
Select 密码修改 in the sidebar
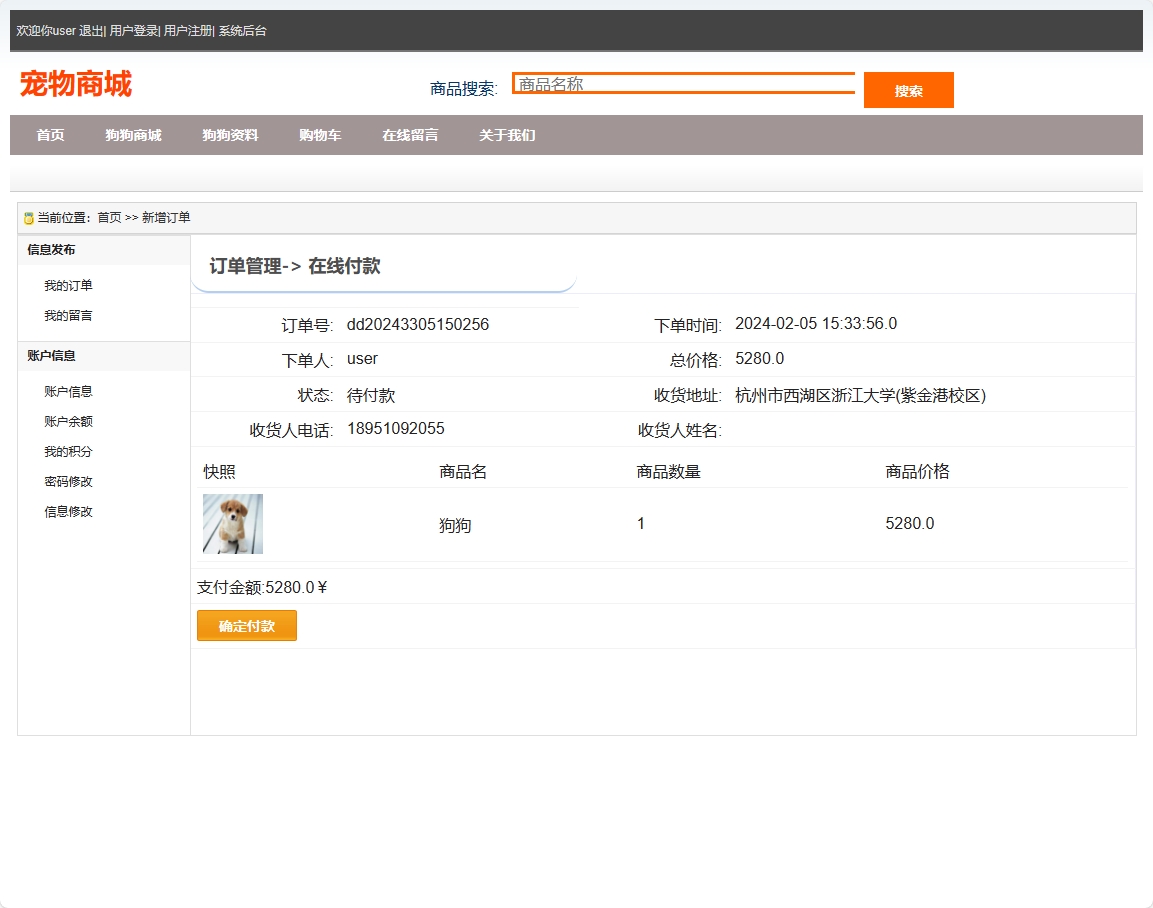pos(68,482)
